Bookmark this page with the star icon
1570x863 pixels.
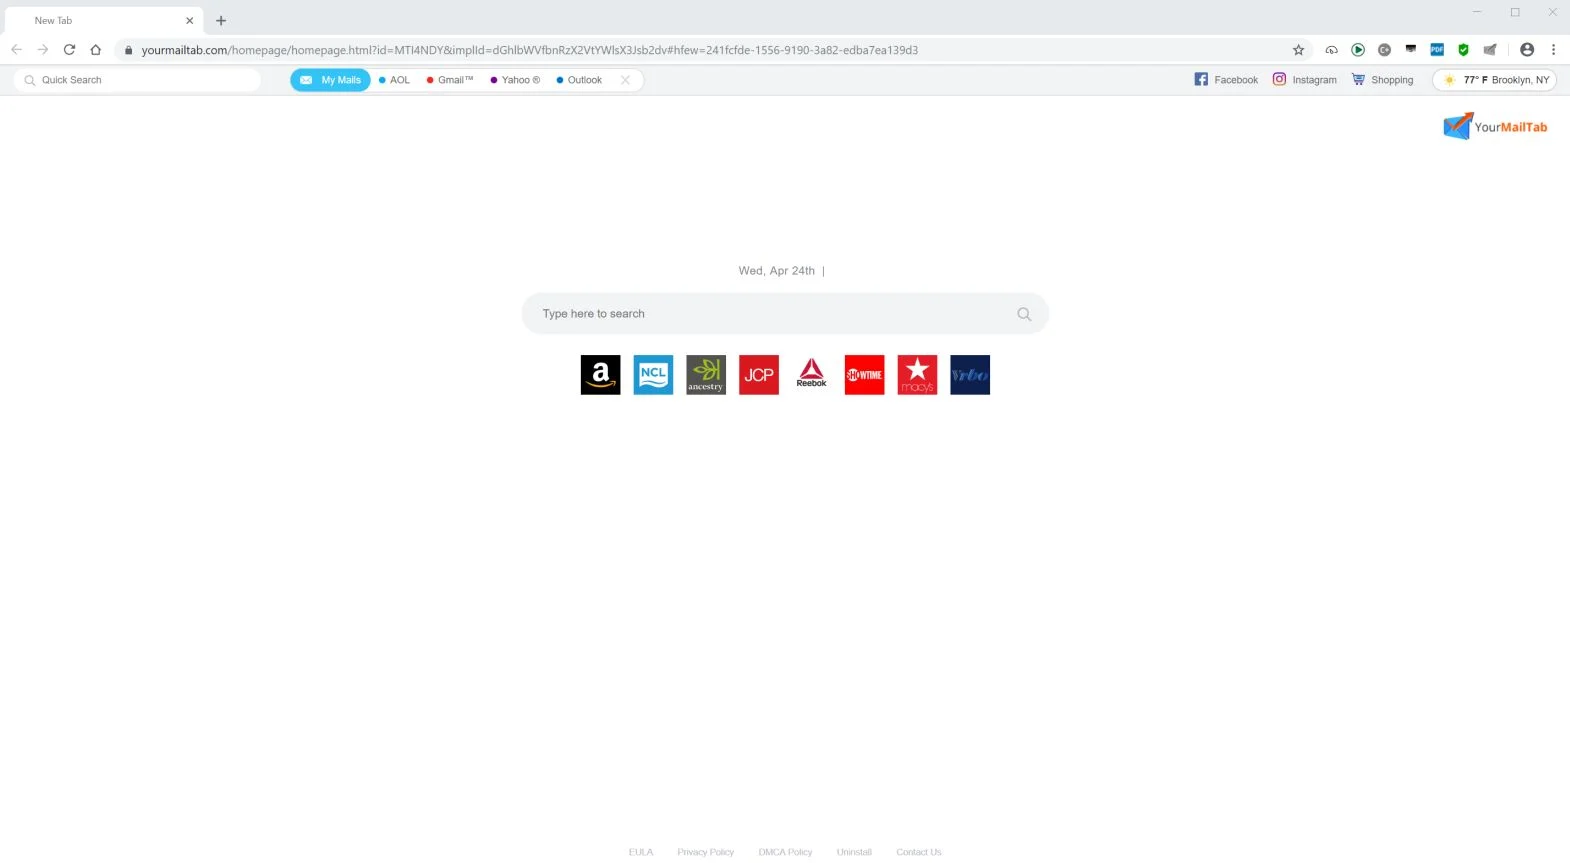pyautogui.click(x=1299, y=50)
